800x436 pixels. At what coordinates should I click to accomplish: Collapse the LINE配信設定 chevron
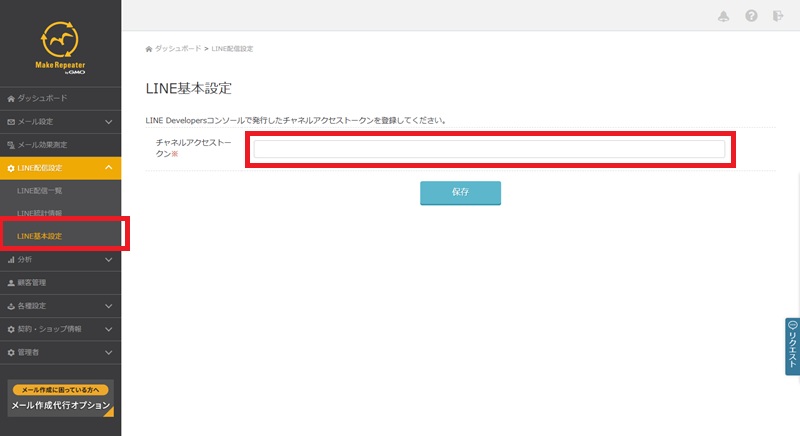[109, 167]
